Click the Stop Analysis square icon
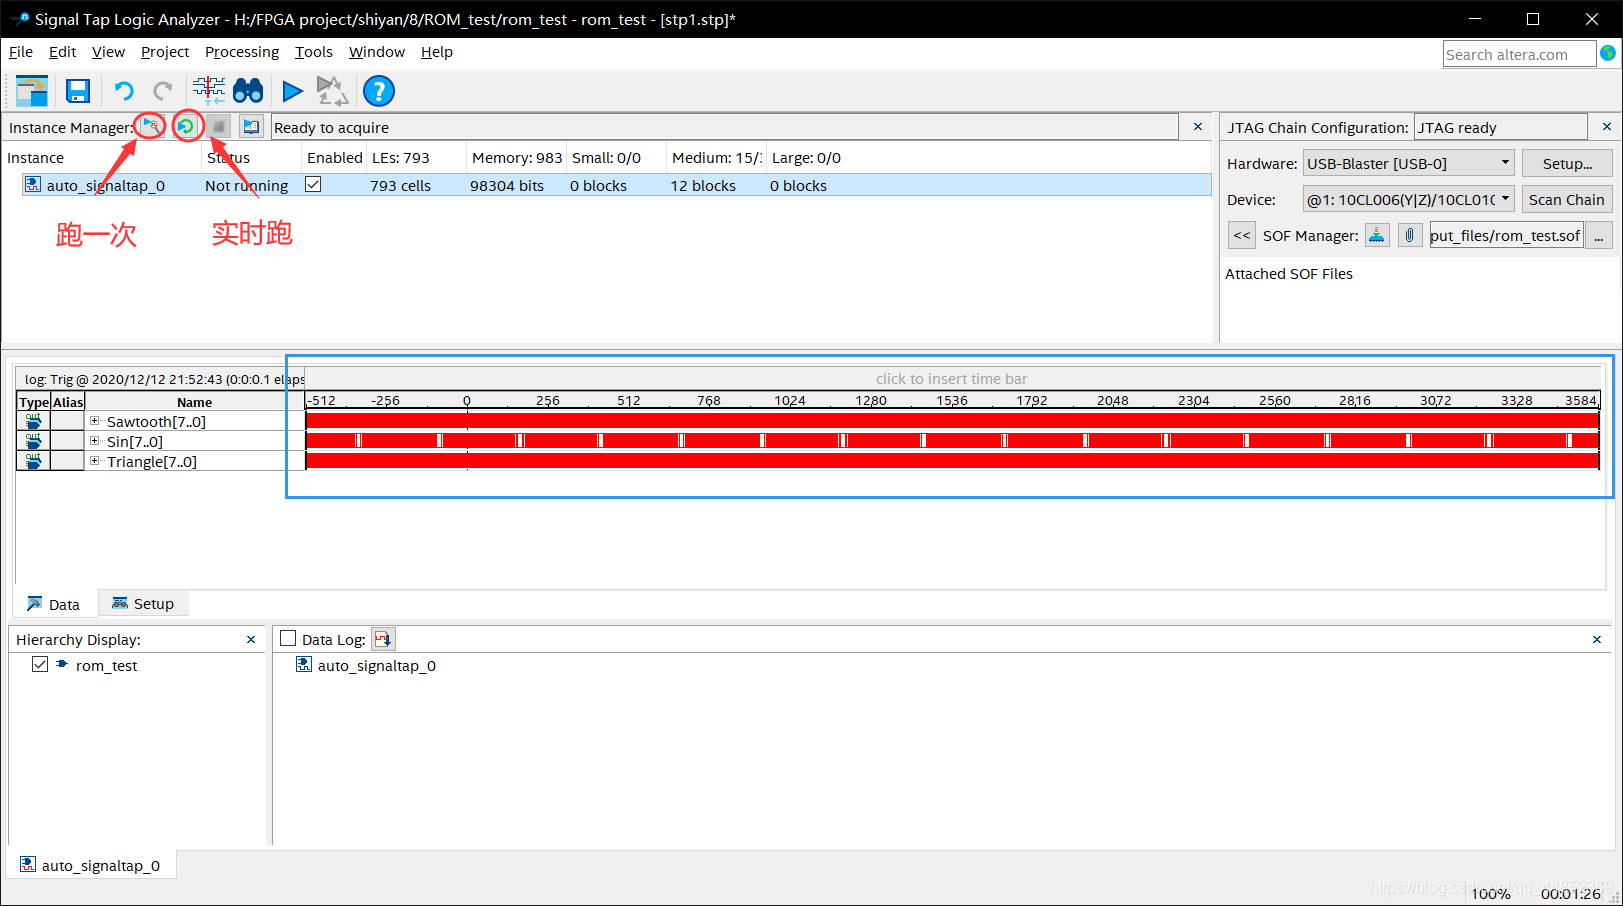1623x906 pixels. coord(219,127)
